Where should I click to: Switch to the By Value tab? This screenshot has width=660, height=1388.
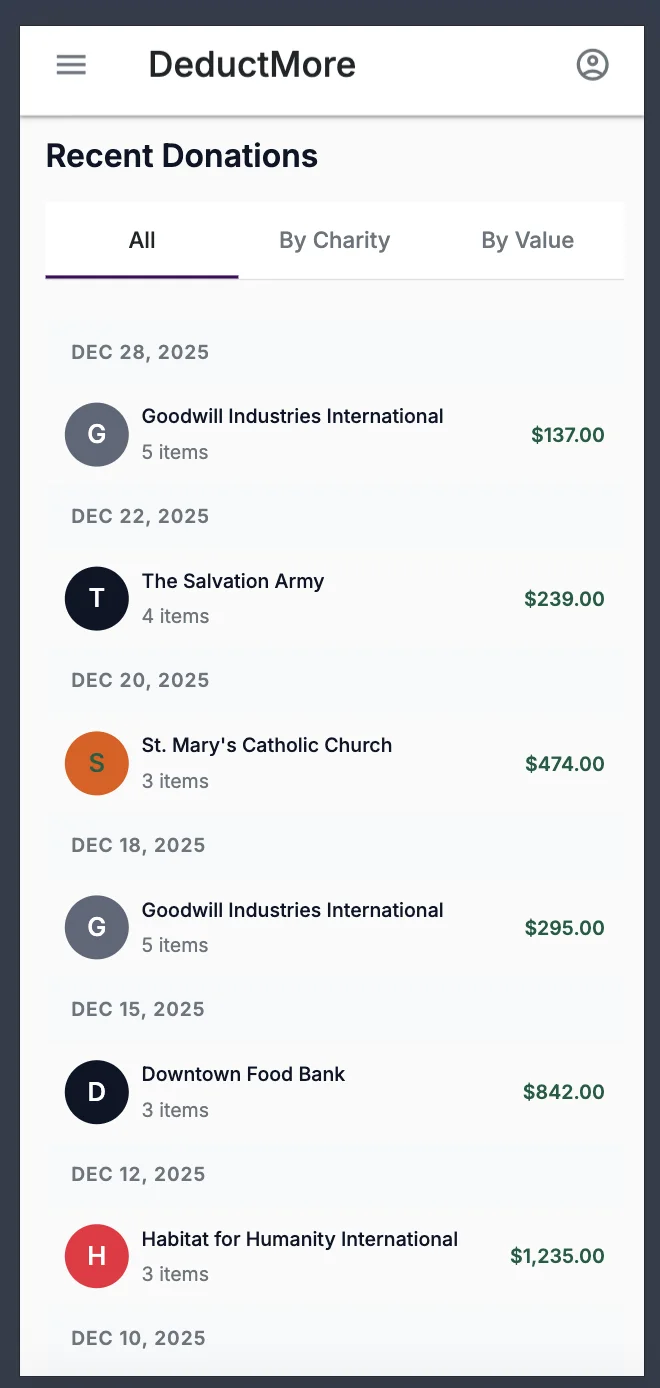[527, 241]
